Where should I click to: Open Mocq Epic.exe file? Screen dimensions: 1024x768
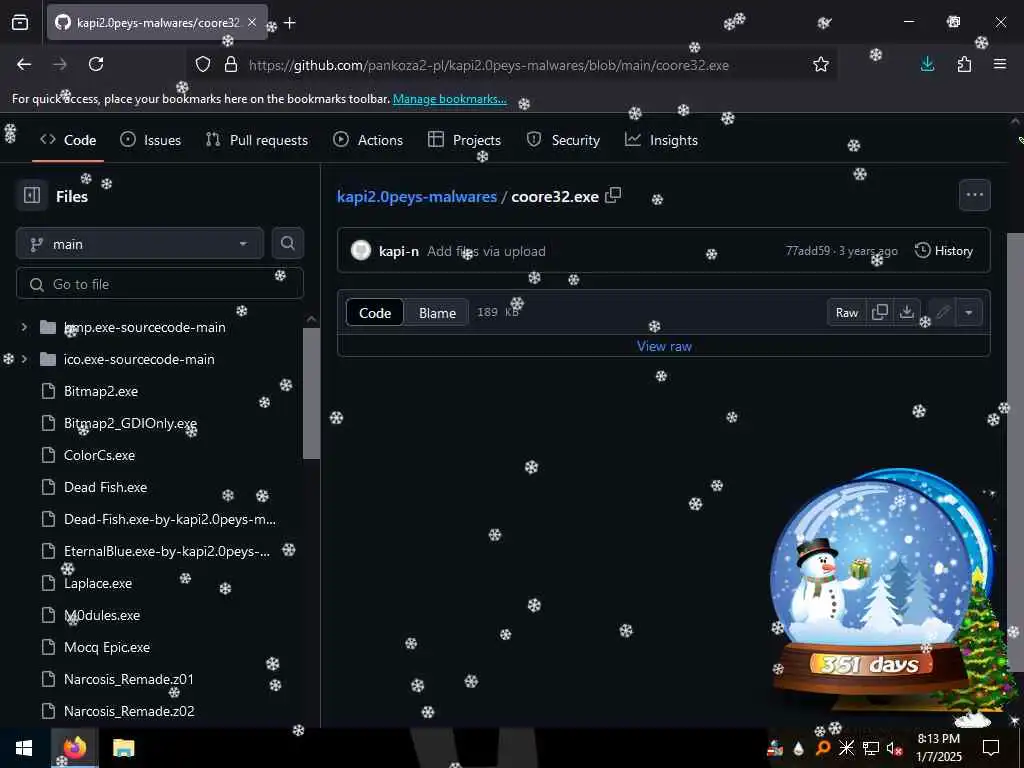[x=106, y=647]
